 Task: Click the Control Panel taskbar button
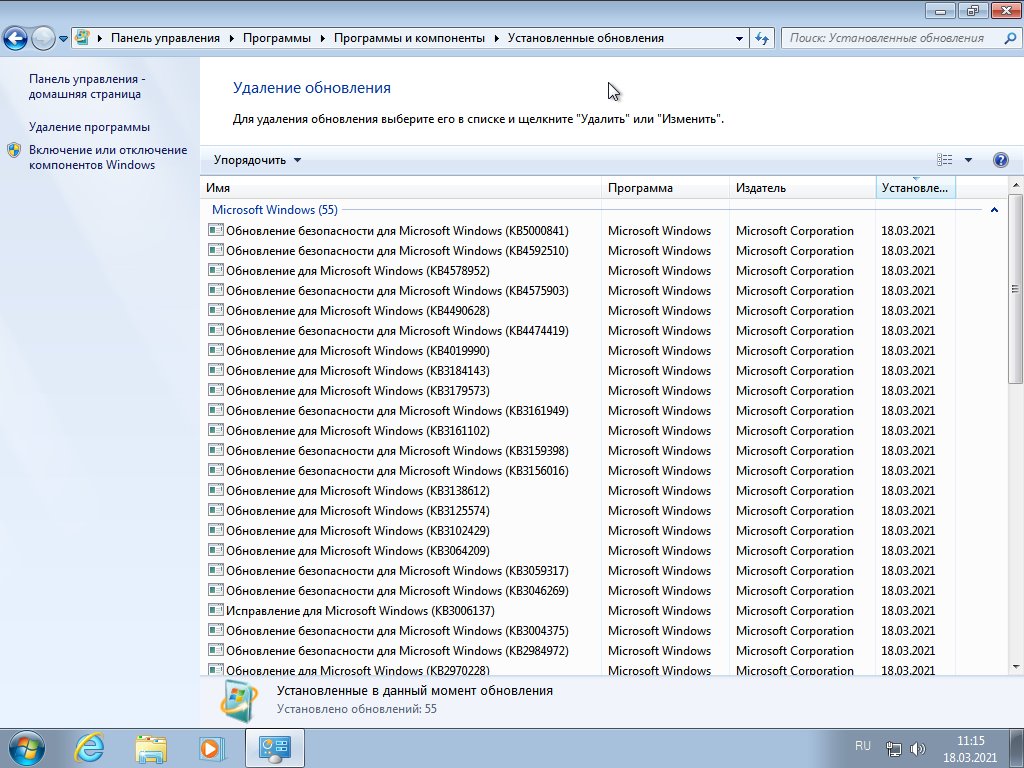(x=274, y=748)
